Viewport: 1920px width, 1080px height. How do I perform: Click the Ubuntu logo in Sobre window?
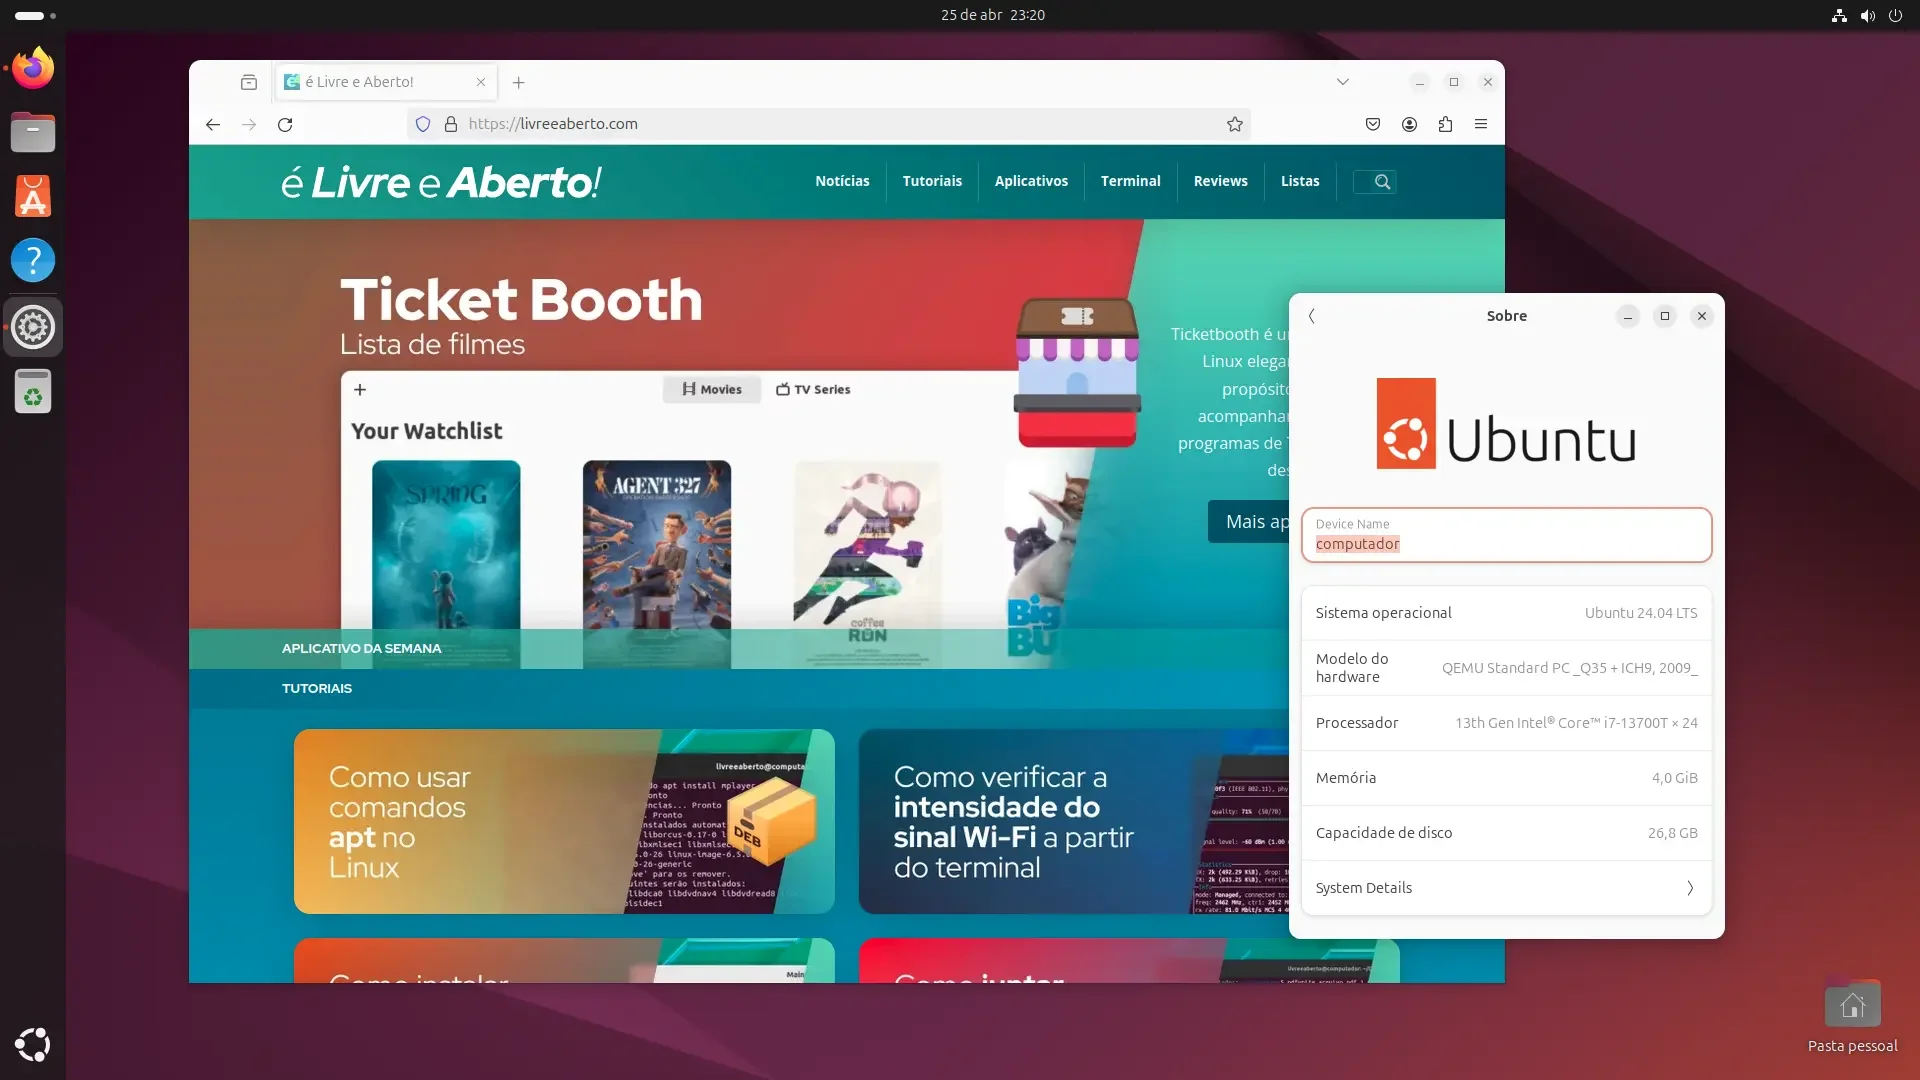click(1506, 423)
